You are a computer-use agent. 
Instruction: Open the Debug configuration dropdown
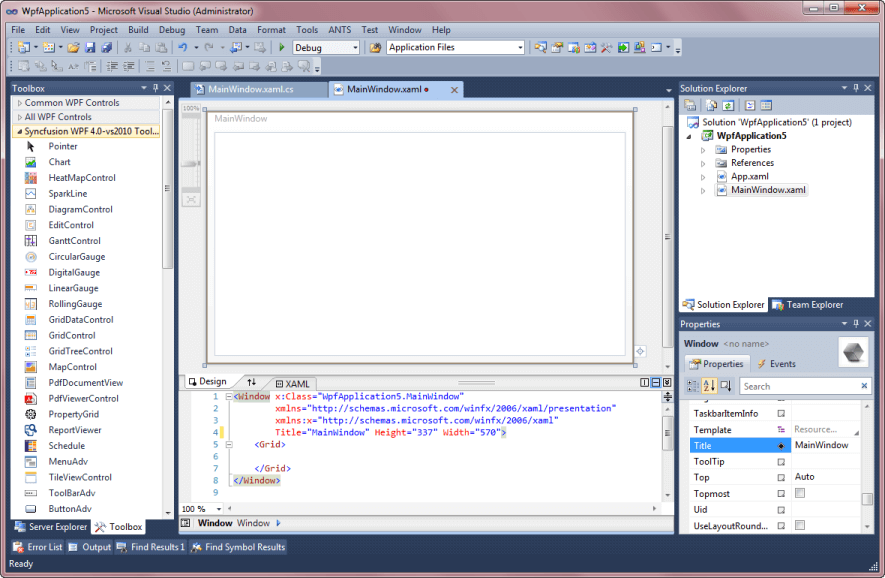coord(355,48)
